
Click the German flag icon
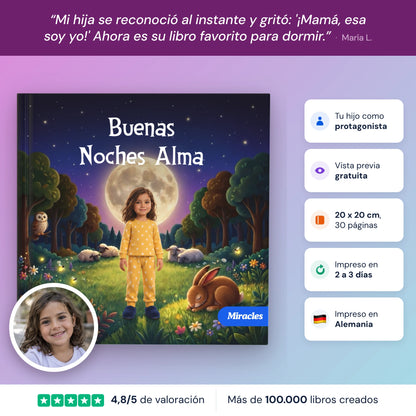[320, 319]
